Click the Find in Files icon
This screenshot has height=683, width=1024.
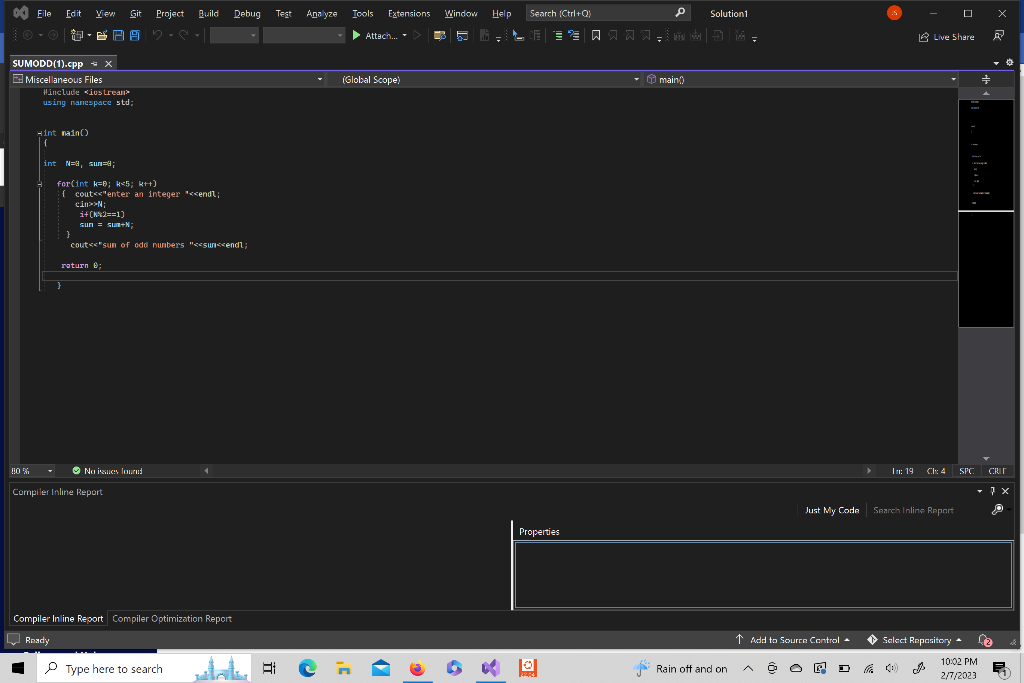[x=440, y=36]
